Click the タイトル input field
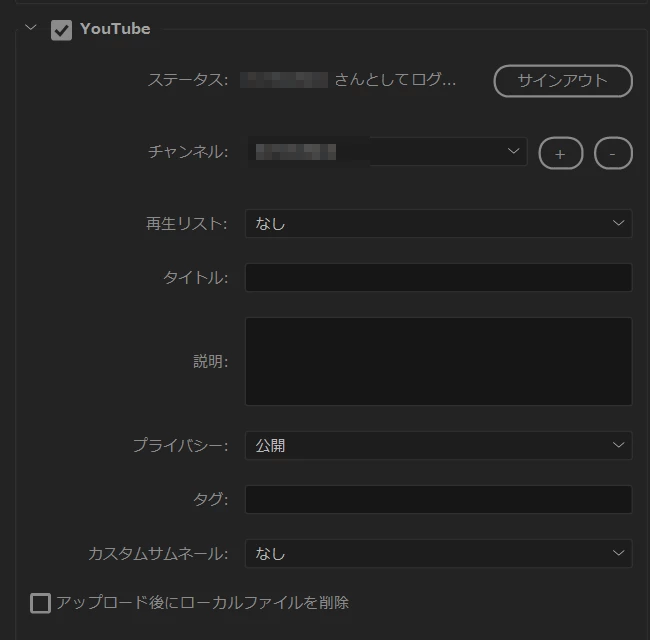650x640 pixels. (x=439, y=277)
